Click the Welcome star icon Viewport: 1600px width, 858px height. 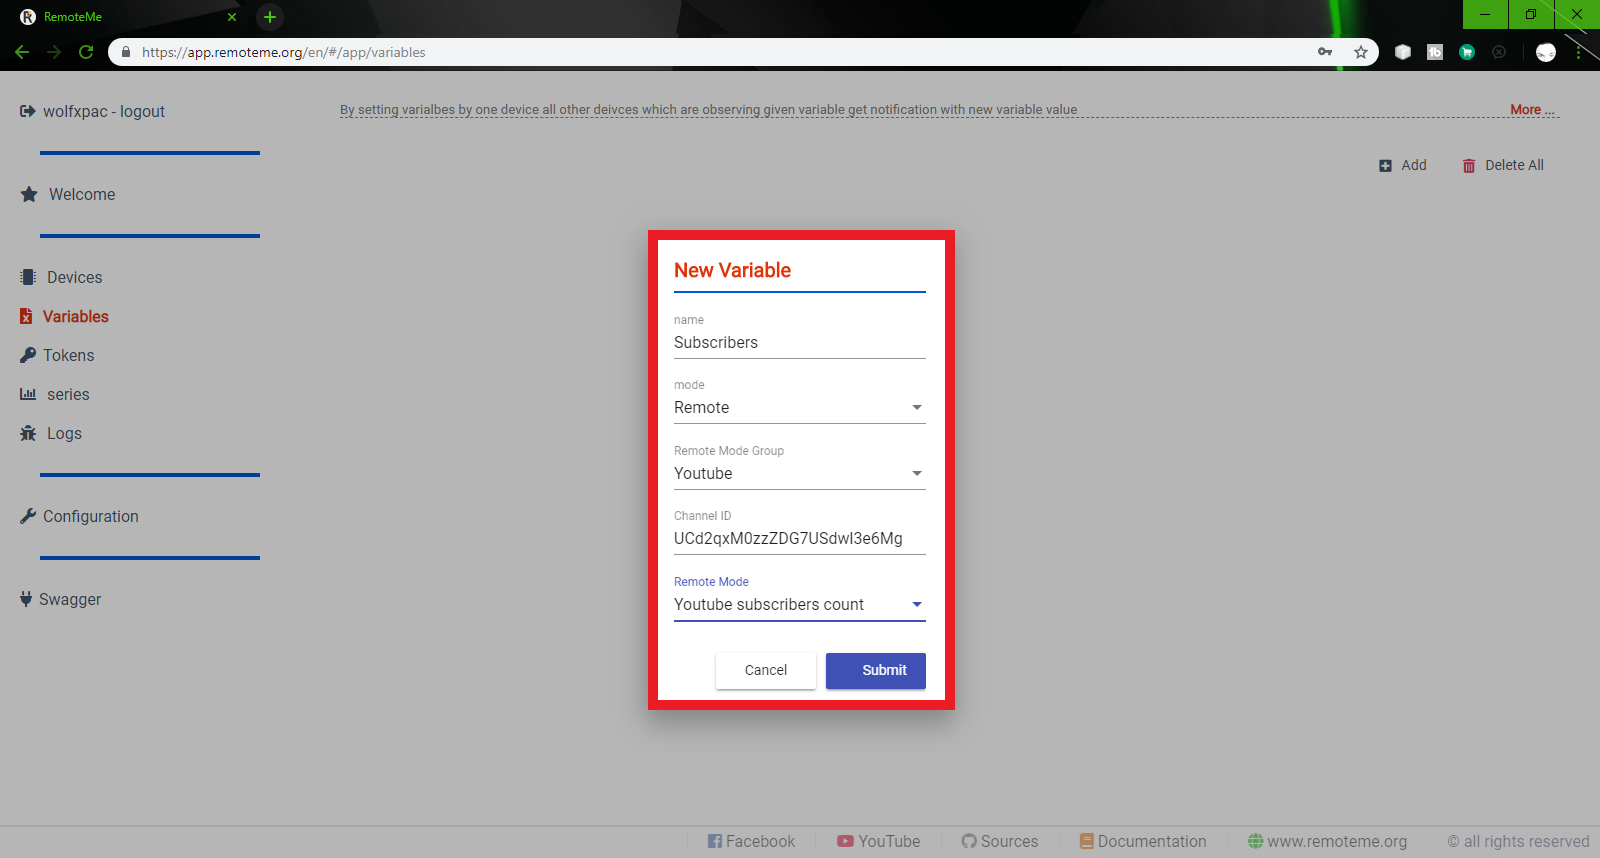pos(29,194)
